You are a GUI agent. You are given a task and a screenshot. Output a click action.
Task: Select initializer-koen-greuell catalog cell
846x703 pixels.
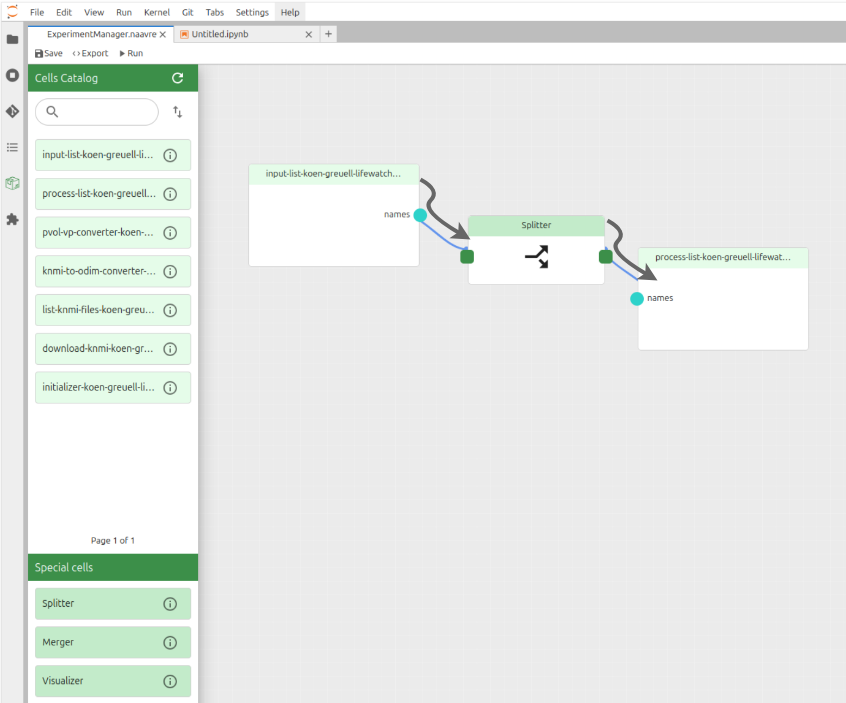click(113, 388)
